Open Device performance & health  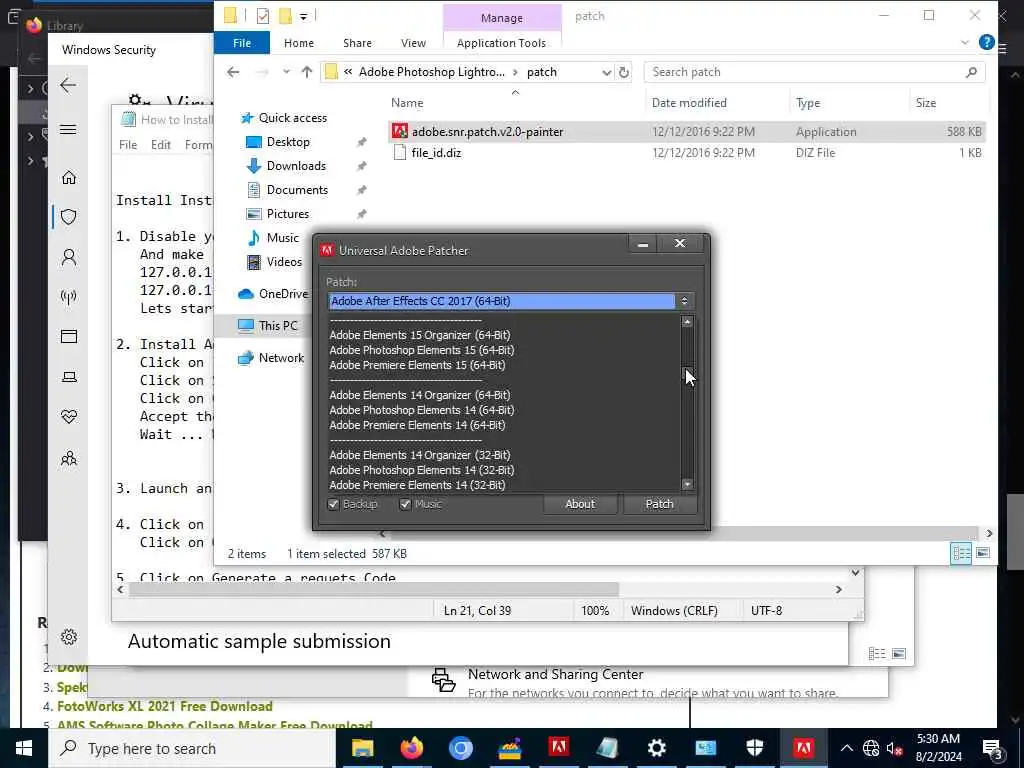tap(69, 417)
